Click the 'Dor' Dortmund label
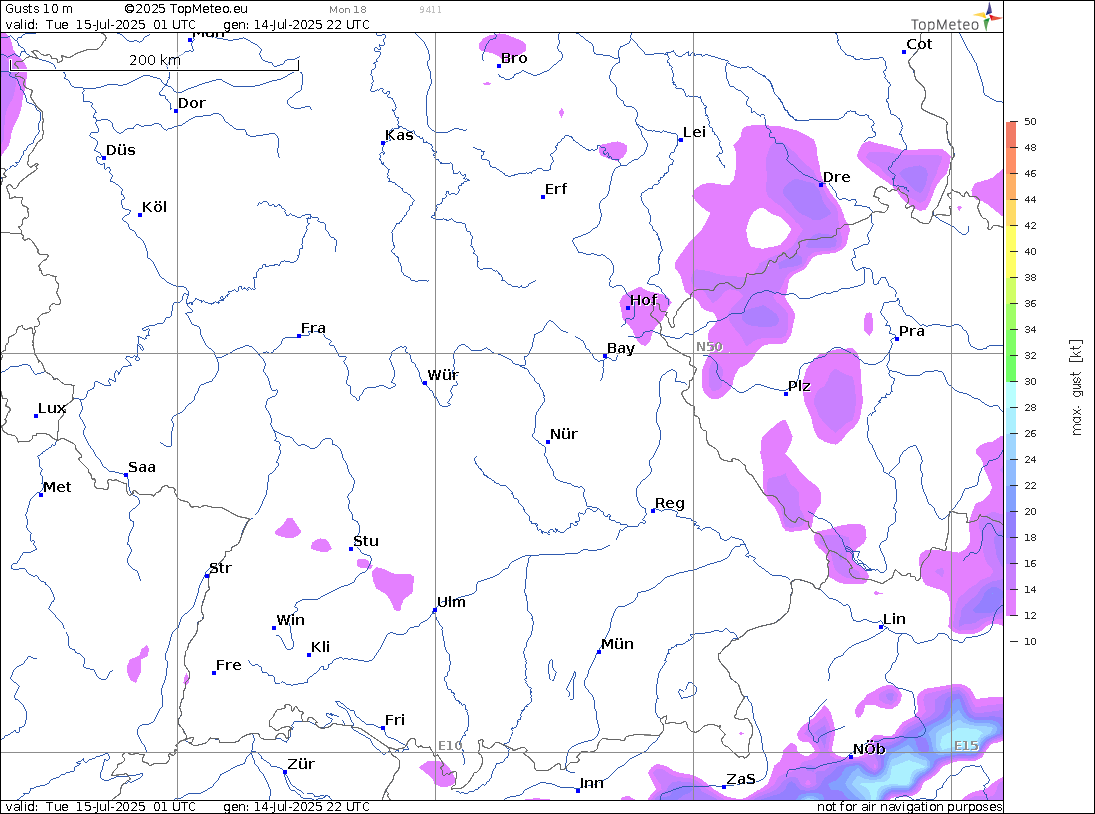Image resolution: width=1095 pixels, height=814 pixels. pos(191,103)
